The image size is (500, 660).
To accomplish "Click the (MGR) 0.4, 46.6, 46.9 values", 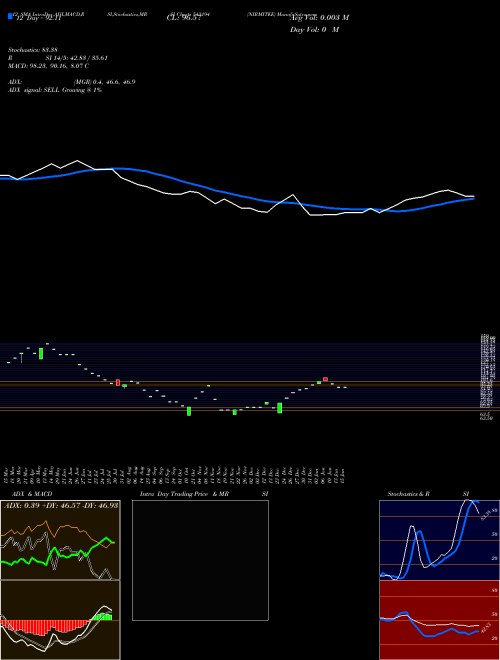I will (x=104, y=82).
